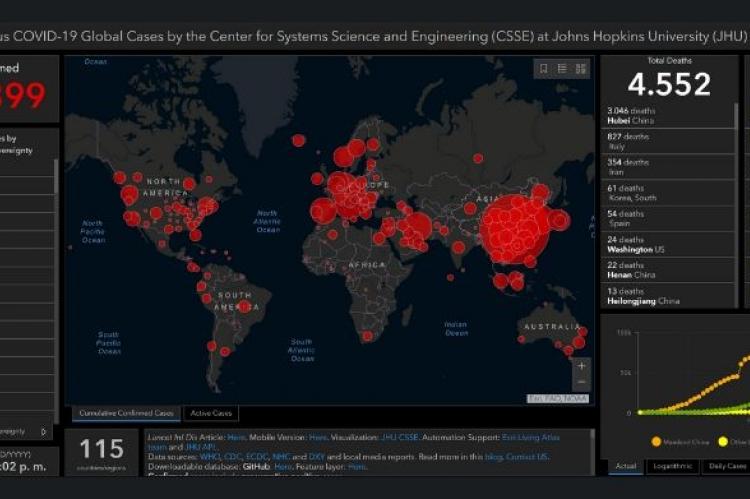This screenshot has width=750, height=499.
Task: Open the blog link
Action: 493,457
